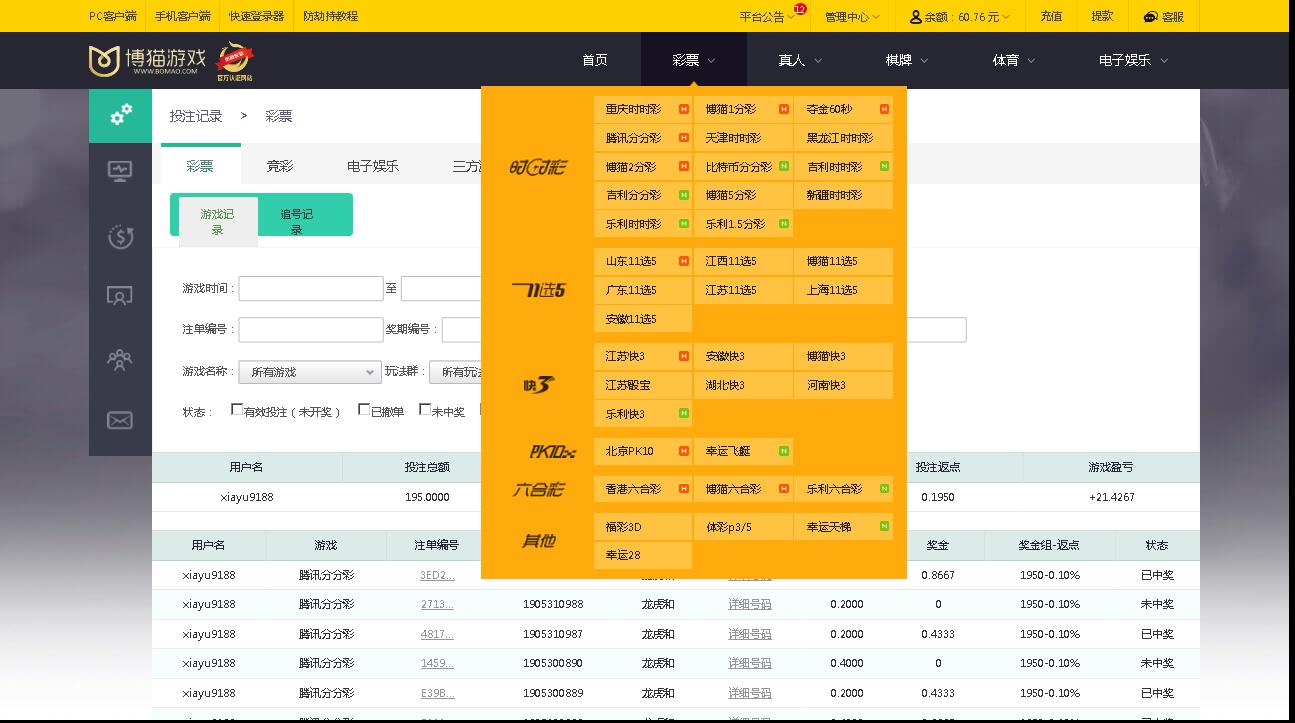
Task: Open the person-on-screen sidebar icon
Action: coord(120,296)
